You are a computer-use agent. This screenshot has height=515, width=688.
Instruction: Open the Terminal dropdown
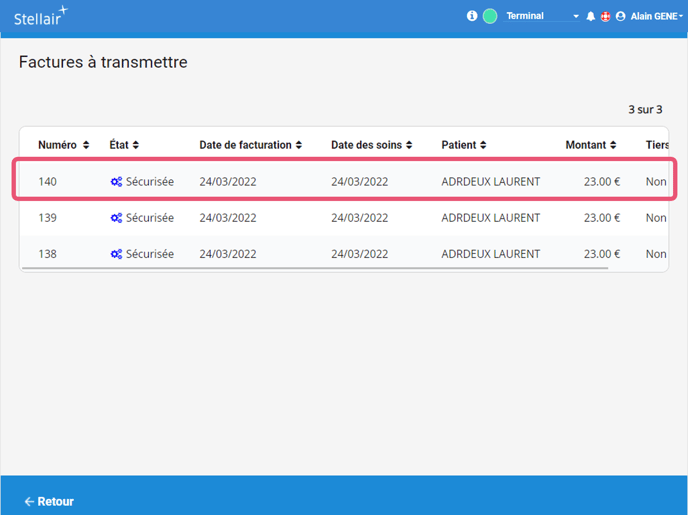point(542,17)
